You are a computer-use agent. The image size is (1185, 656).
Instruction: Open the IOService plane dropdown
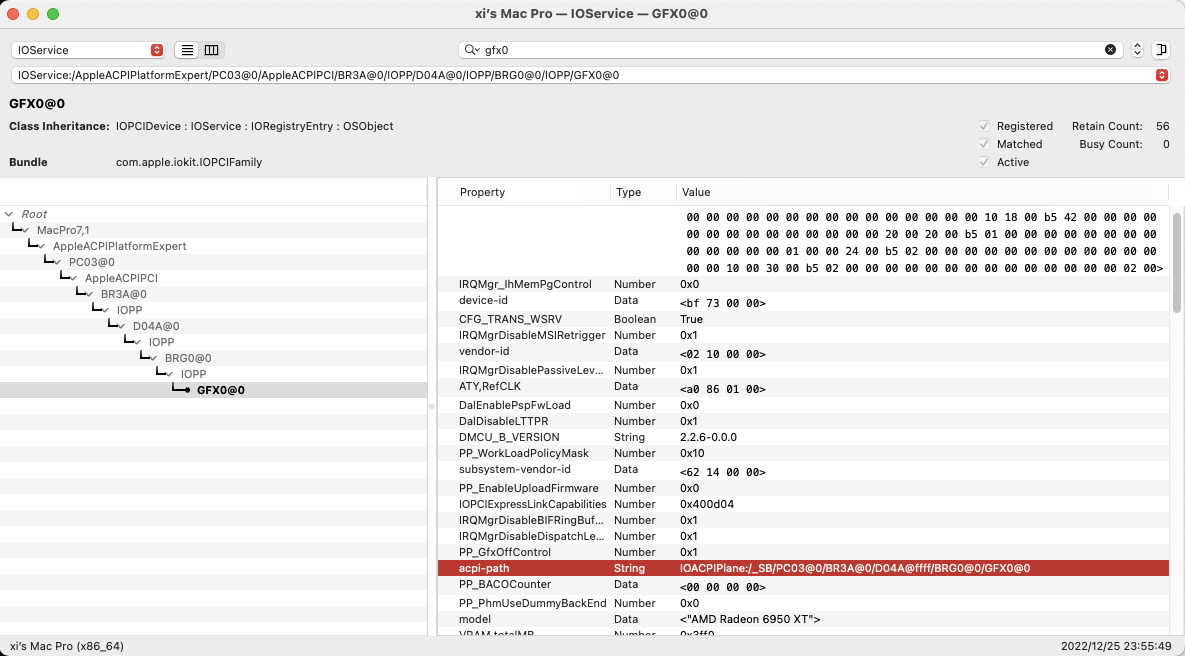tap(88, 50)
